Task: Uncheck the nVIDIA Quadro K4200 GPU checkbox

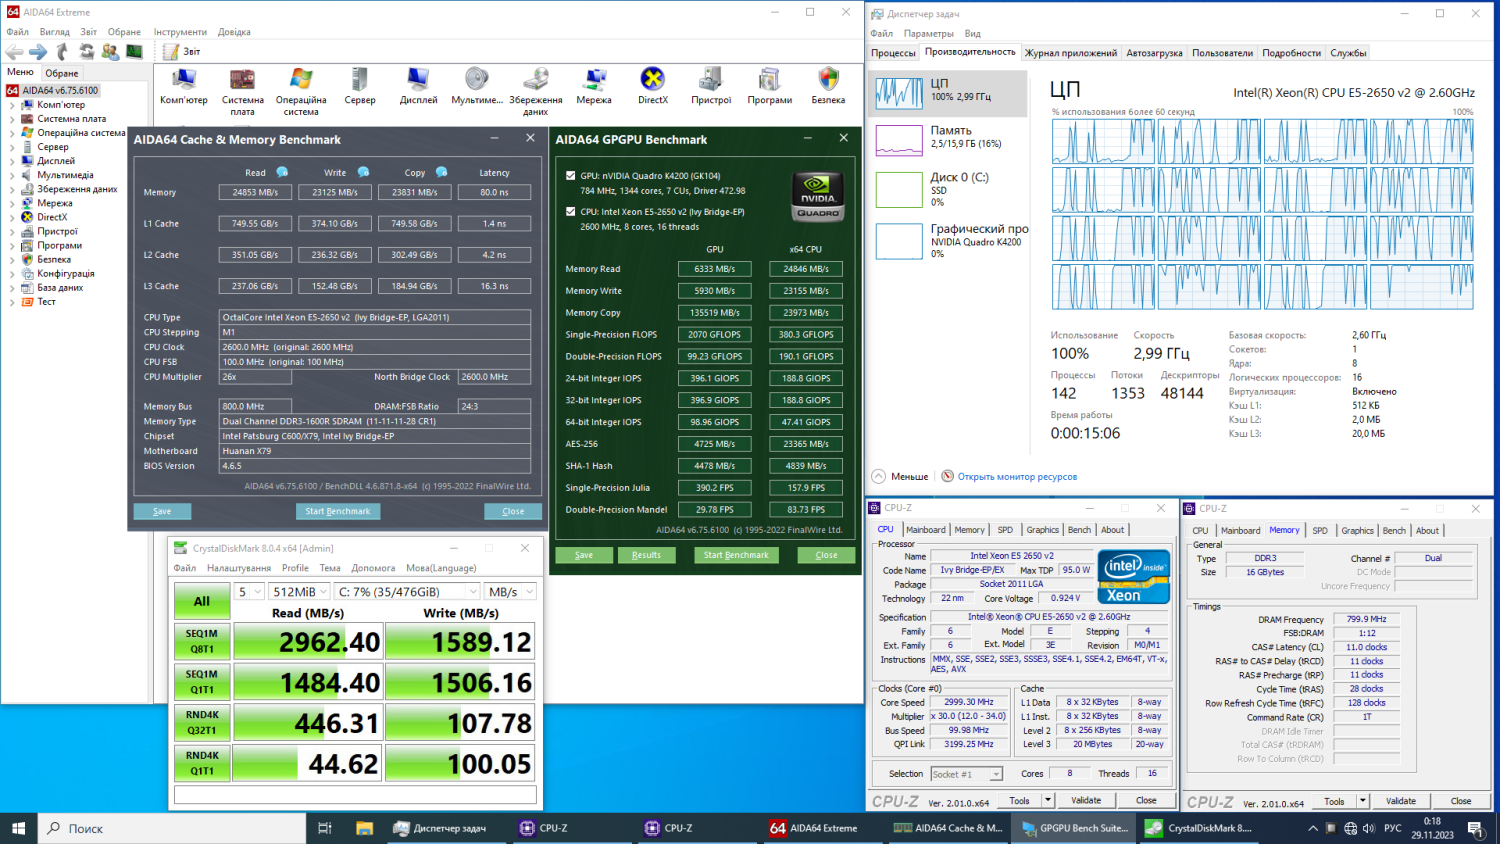Action: click(x=571, y=176)
